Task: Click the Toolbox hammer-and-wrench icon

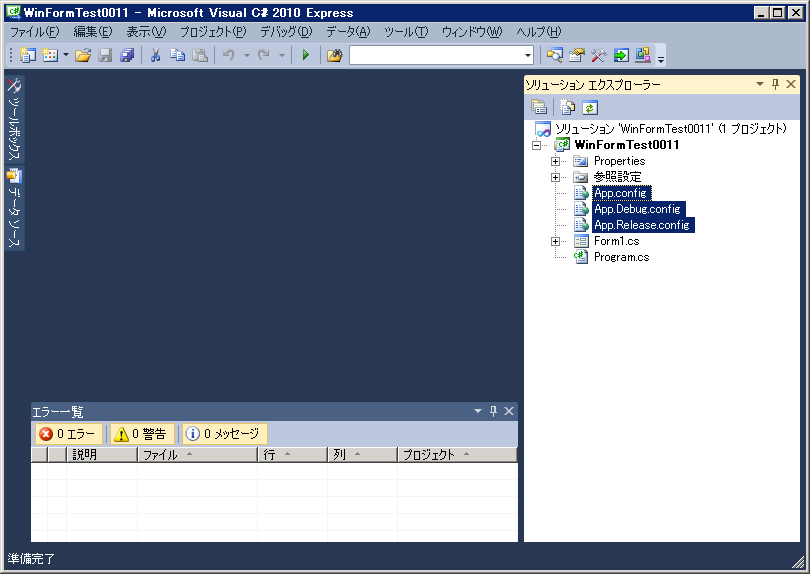Action: [x=598, y=55]
